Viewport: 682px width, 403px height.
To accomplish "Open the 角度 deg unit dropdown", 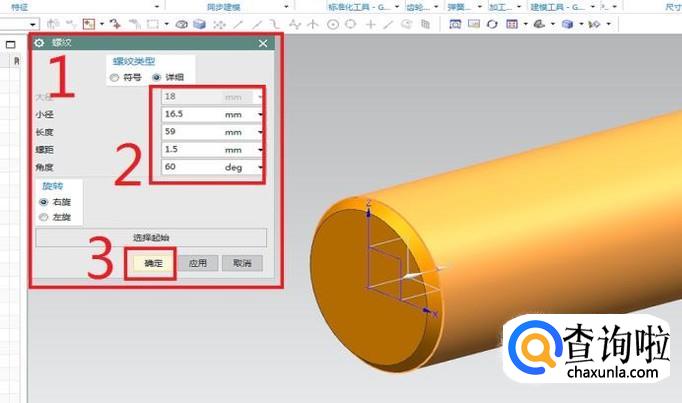I will point(260,167).
